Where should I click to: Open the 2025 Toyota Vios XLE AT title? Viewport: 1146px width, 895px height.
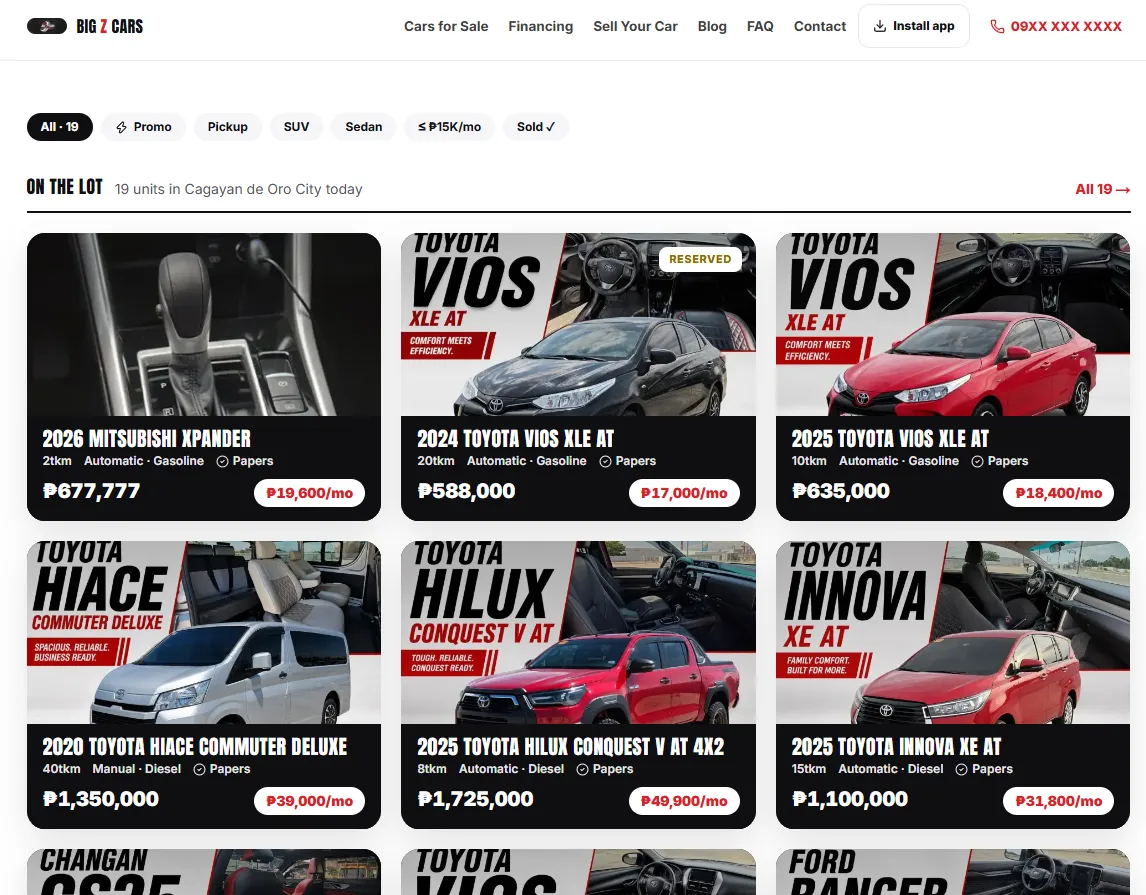coord(890,438)
